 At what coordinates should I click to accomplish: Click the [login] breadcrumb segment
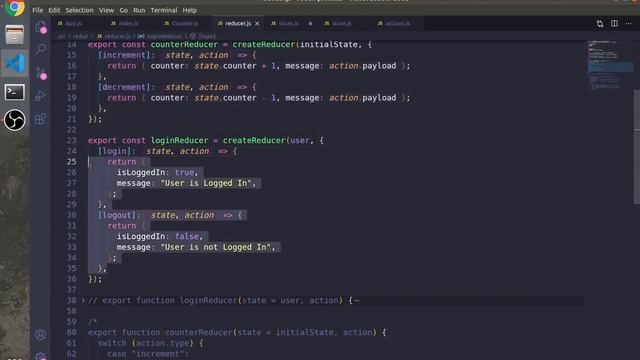[x=203, y=36]
